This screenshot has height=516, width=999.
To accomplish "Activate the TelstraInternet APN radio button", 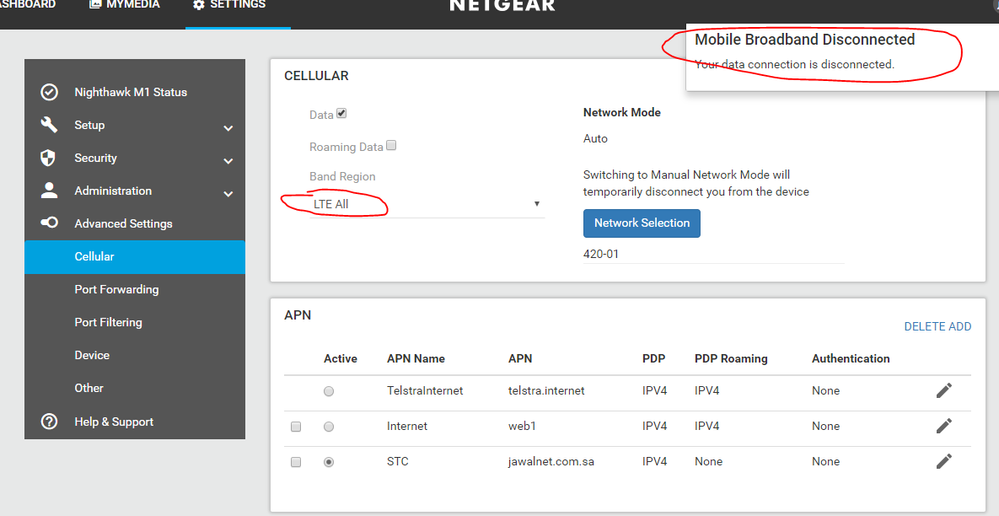I will [x=329, y=391].
